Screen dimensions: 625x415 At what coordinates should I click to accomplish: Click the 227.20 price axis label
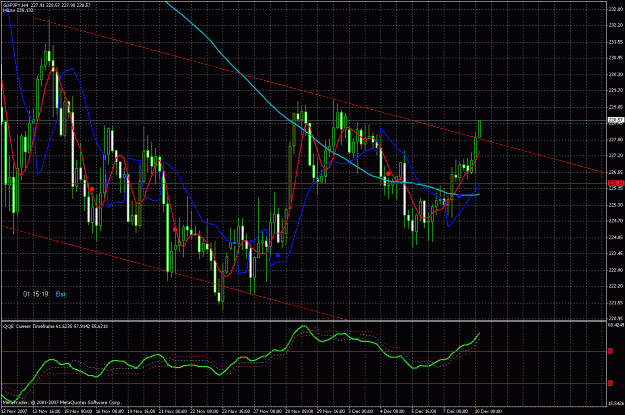tap(615, 156)
